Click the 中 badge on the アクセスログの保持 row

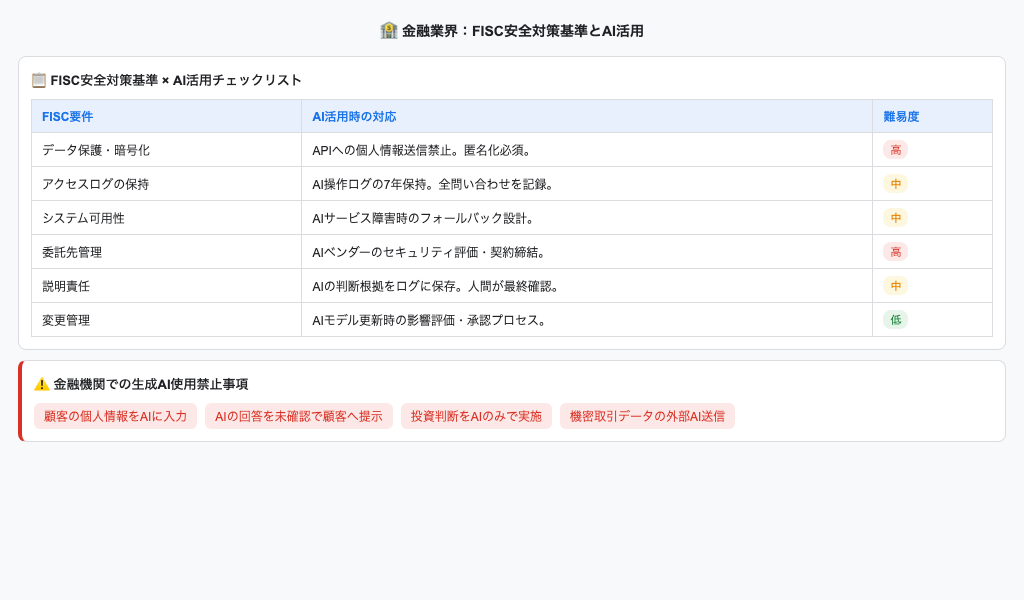coord(893,183)
